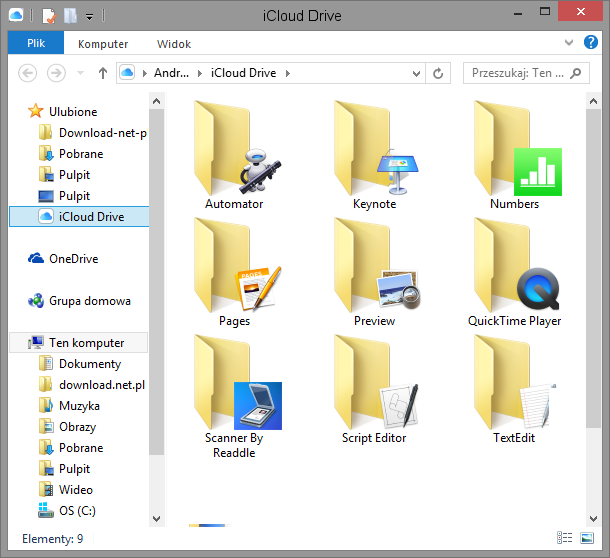This screenshot has height=558, width=610.
Task: Open Muzyka in navigation pane
Action: [69, 406]
